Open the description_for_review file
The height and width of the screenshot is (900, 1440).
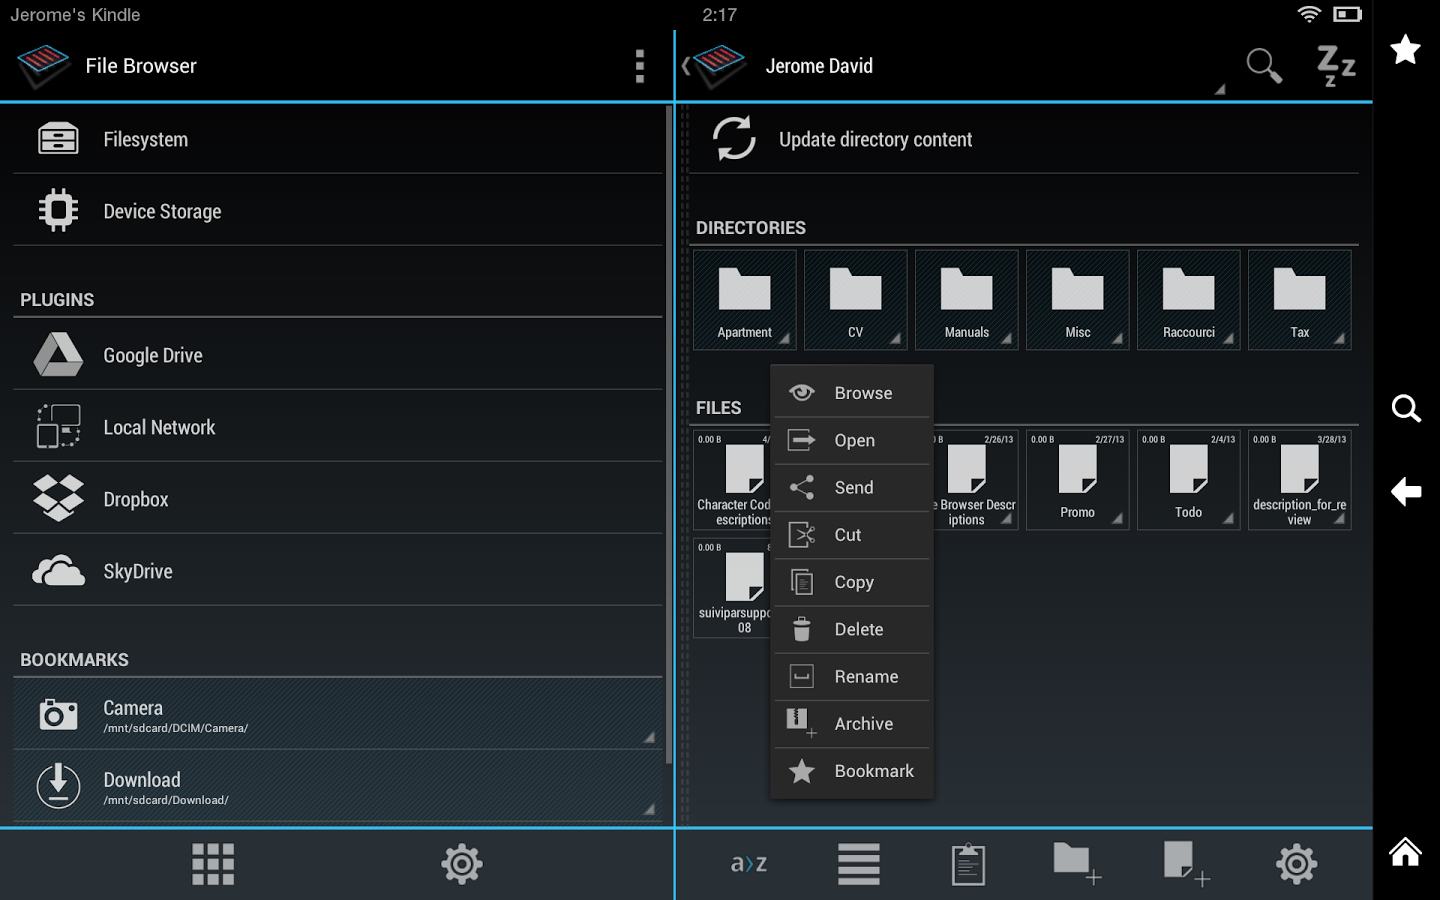click(1300, 480)
